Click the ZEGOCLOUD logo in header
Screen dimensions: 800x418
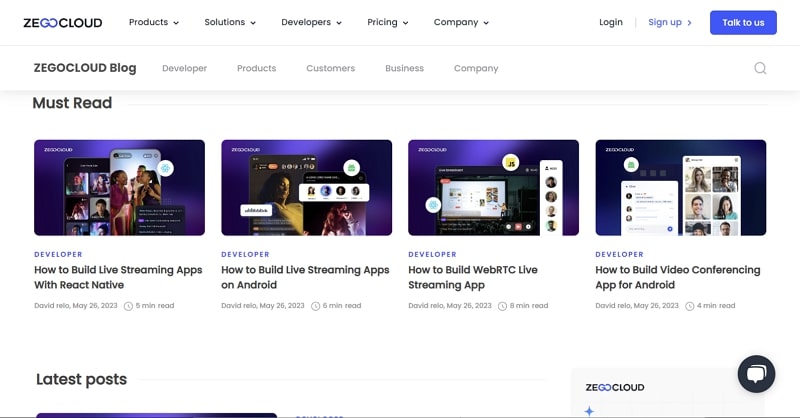coord(63,22)
